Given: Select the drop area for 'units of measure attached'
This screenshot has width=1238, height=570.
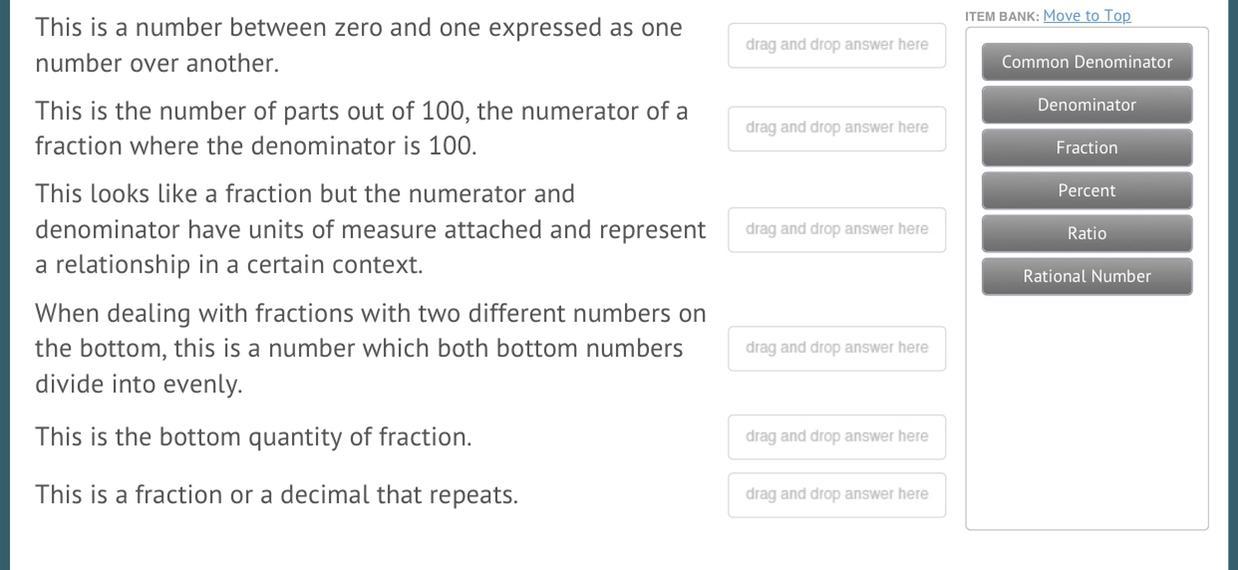Looking at the screenshot, I should 837,229.
